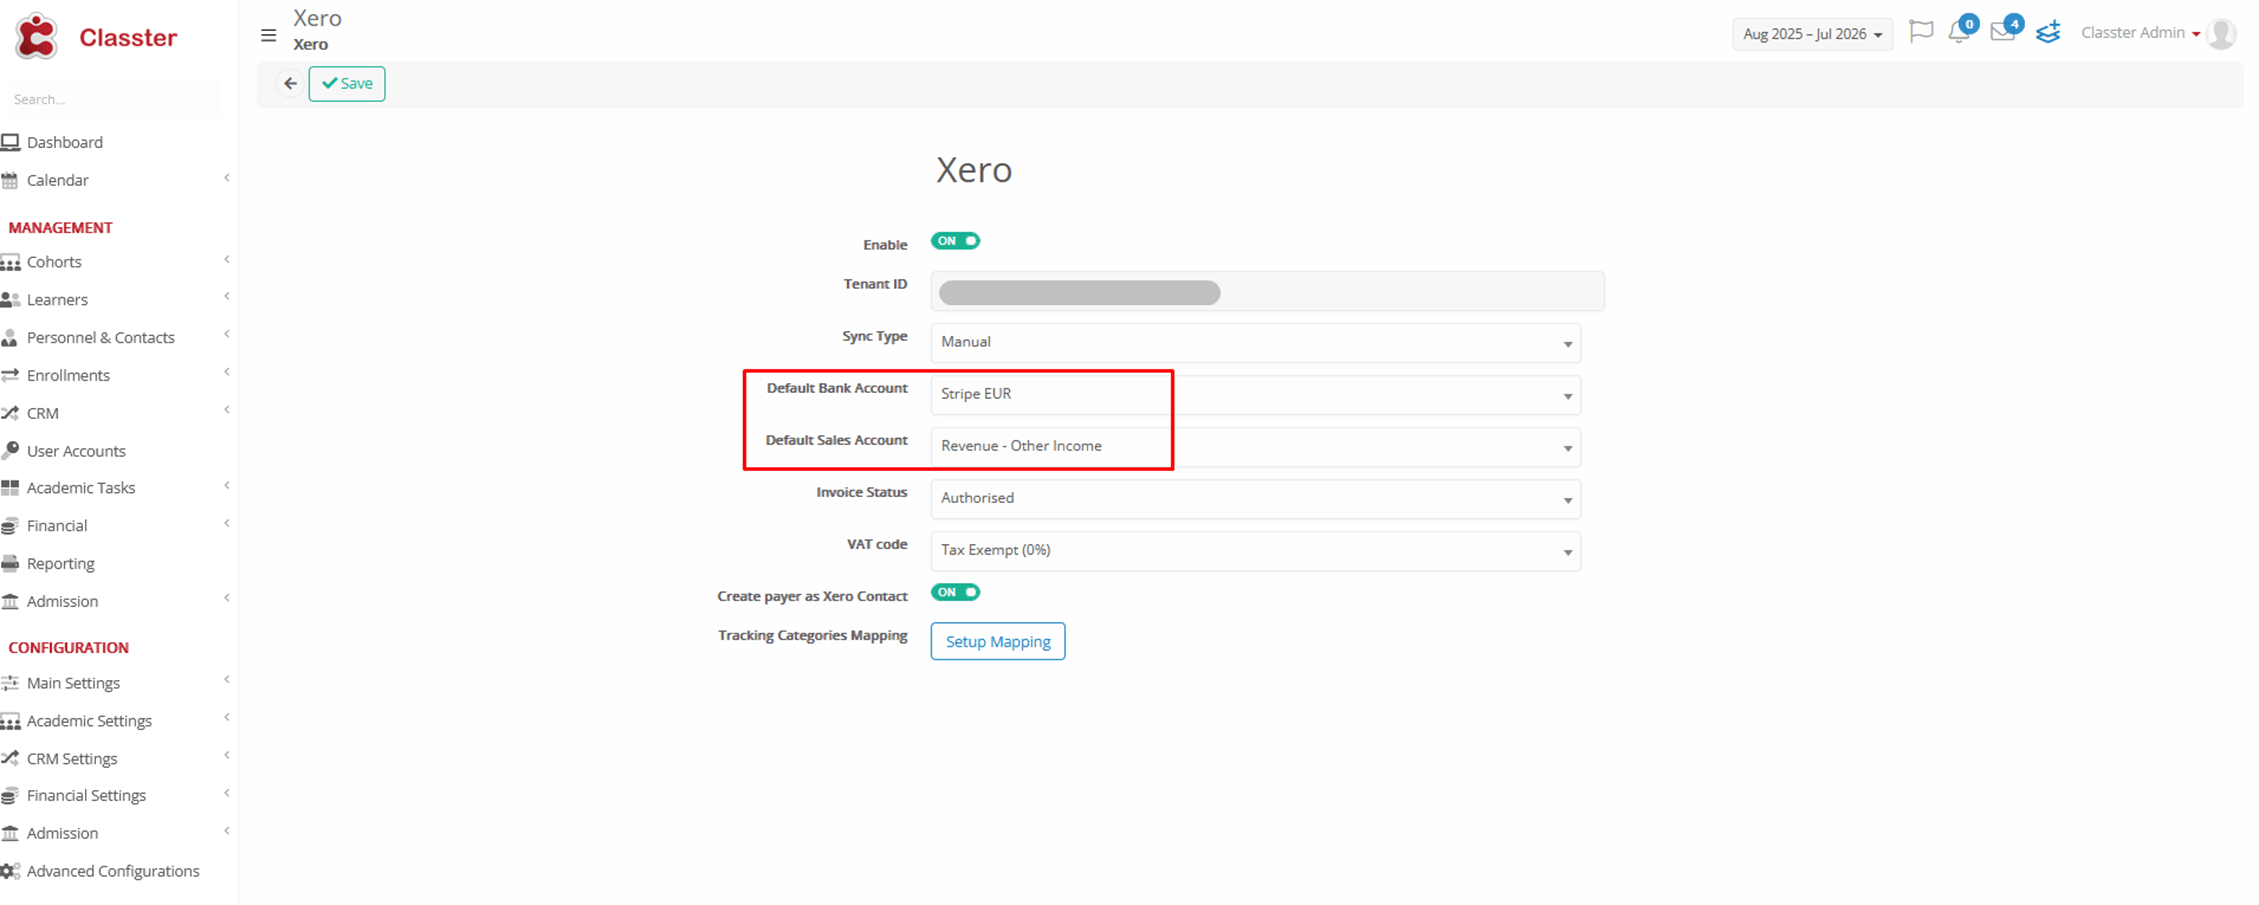Click the Reporting printer icon
The height and width of the screenshot is (905, 2259).
10,564
